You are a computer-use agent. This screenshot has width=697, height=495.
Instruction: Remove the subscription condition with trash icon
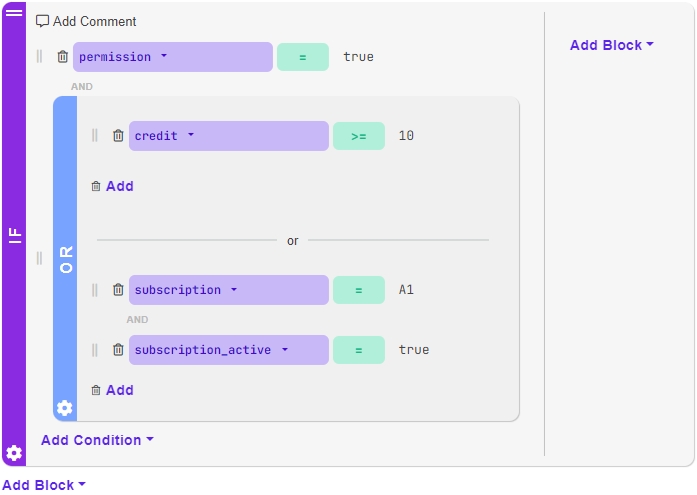[118, 290]
